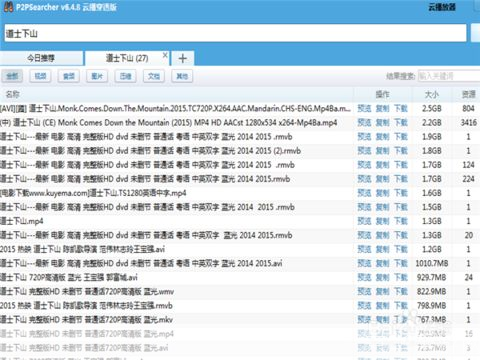Click the 1010.7MB size cell
Viewport: 480px width, 360px height.
click(432, 263)
